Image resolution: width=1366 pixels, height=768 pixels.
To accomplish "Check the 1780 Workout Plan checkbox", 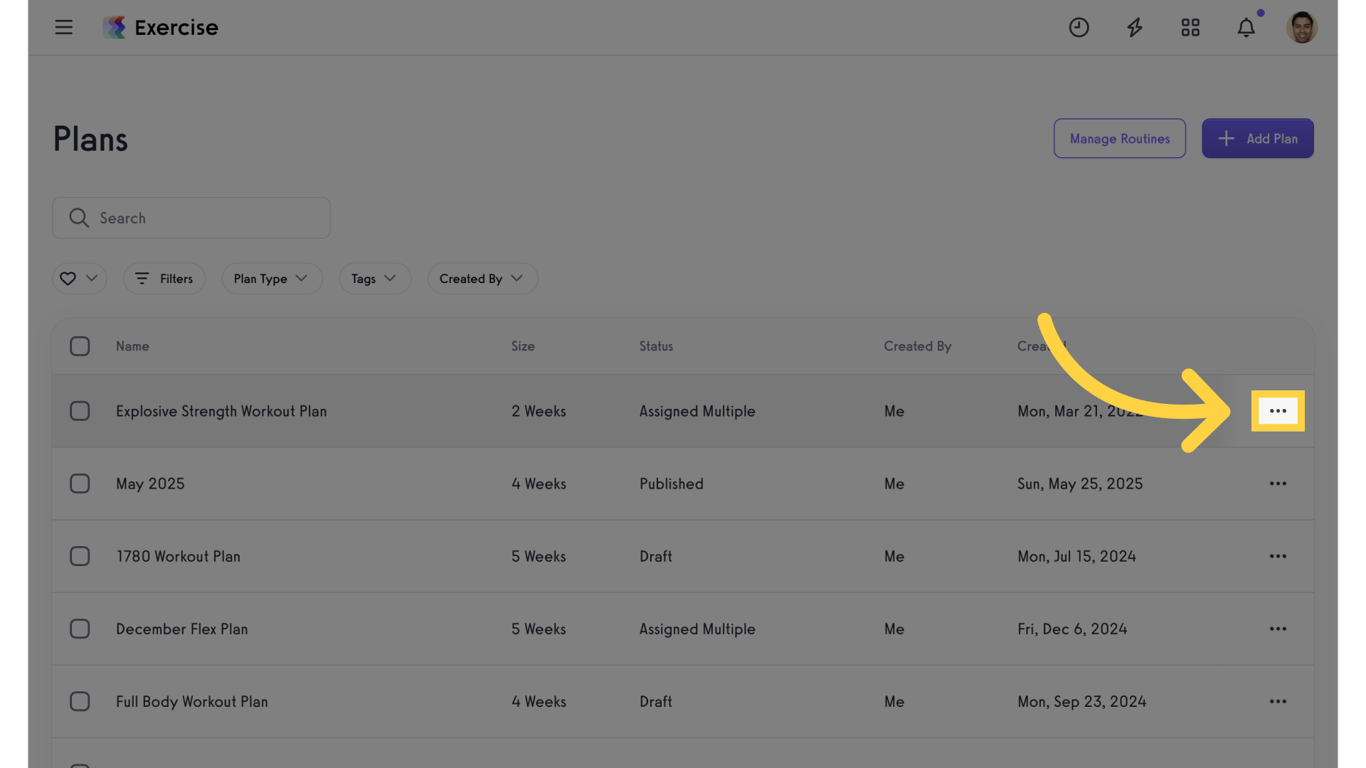I will 80,556.
